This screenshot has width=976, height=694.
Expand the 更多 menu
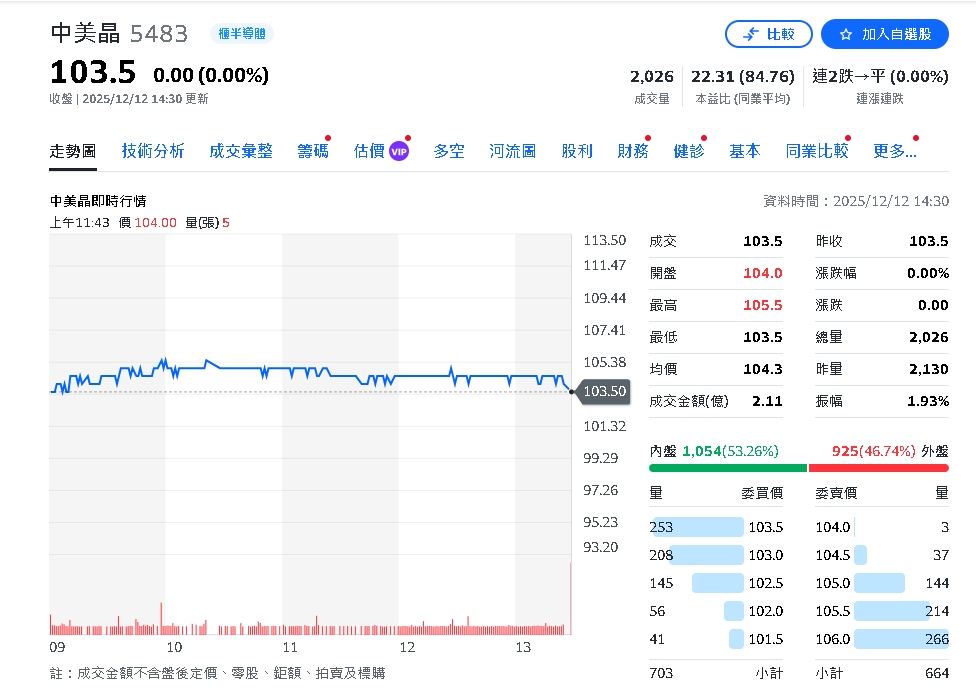(x=893, y=150)
